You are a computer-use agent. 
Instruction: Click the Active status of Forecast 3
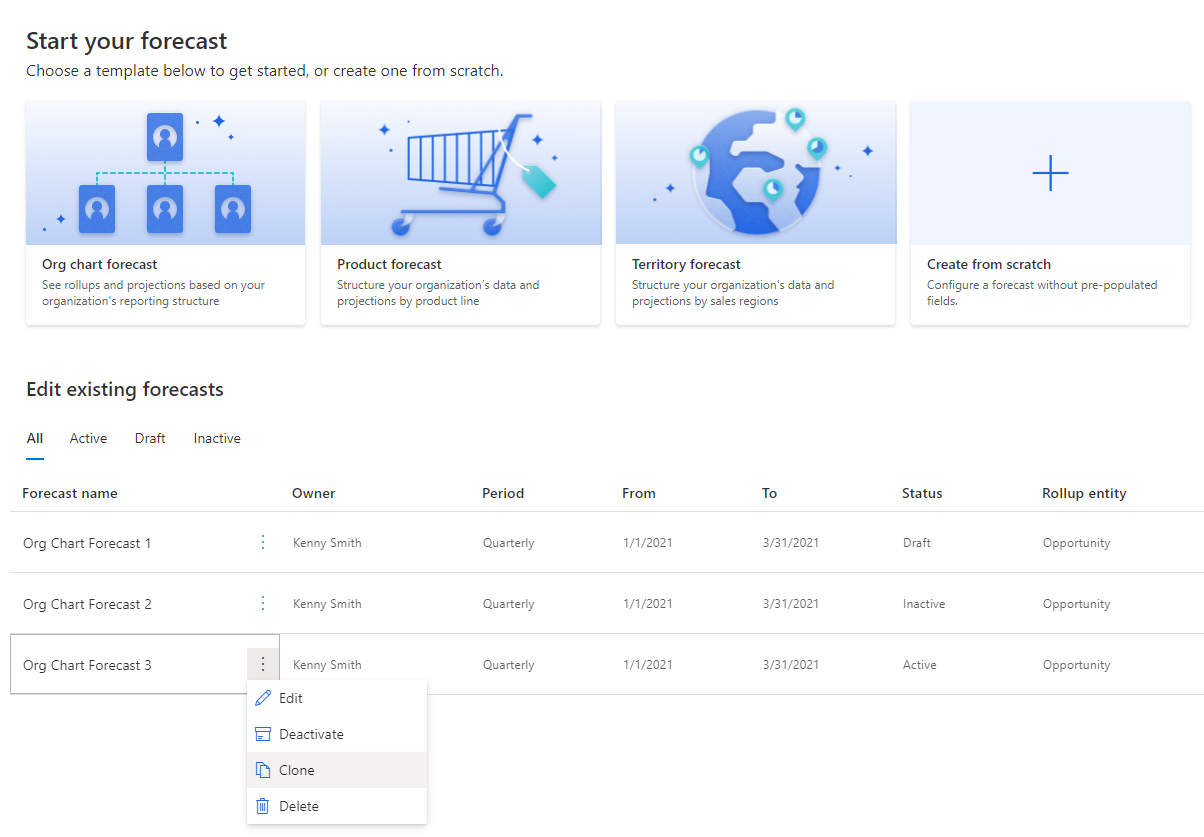(919, 665)
